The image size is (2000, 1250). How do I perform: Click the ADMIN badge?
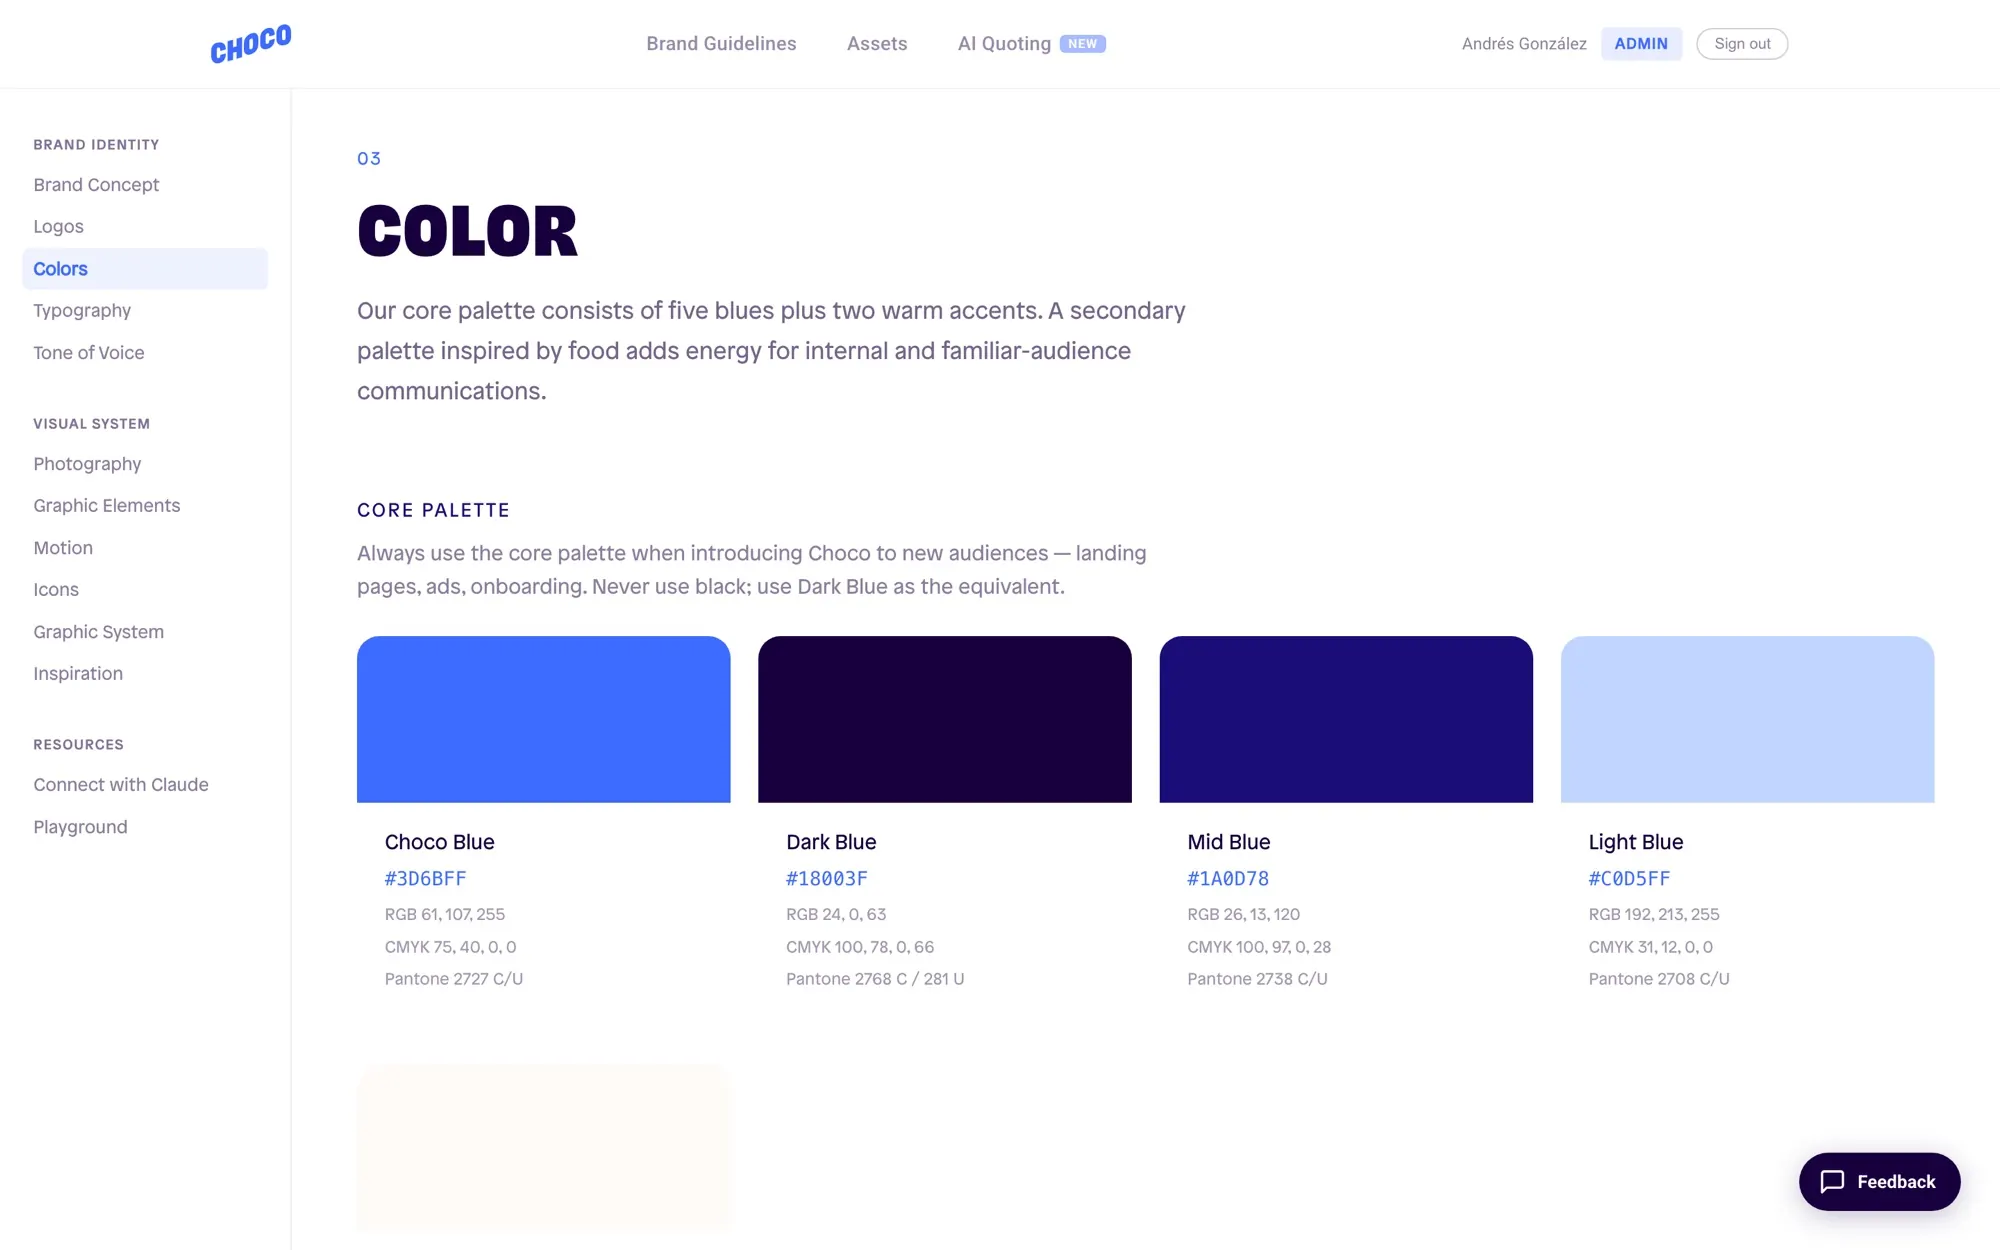click(x=1641, y=44)
